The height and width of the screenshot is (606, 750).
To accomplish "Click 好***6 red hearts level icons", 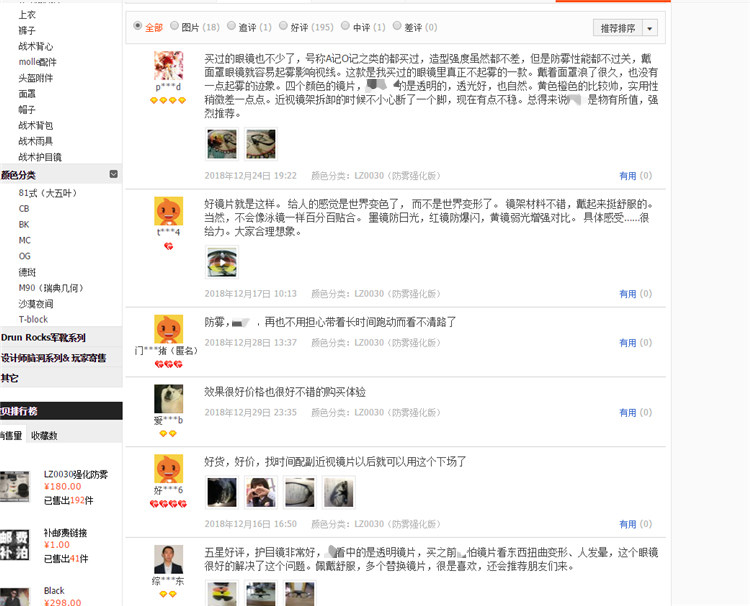I will 168,504.
